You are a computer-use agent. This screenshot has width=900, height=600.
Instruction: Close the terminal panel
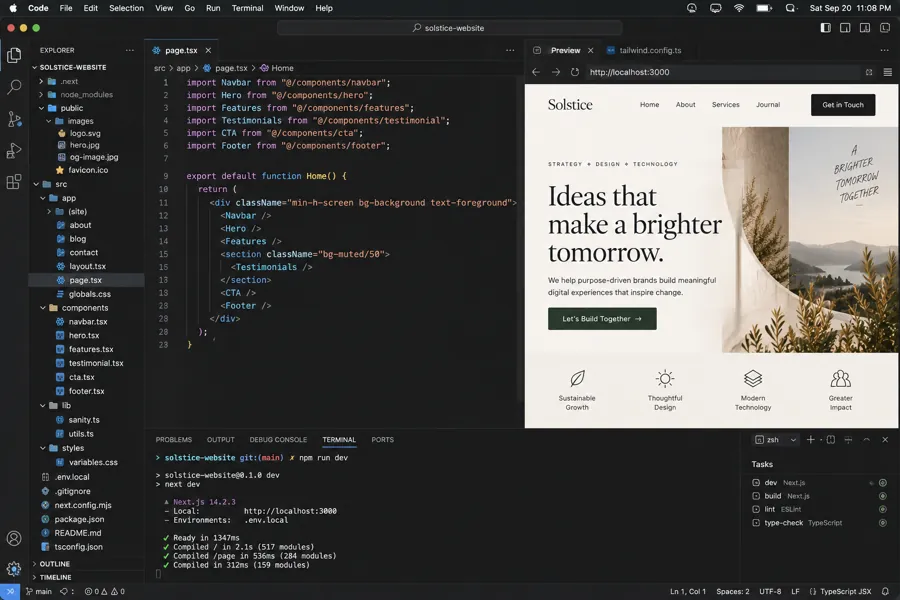coord(885,439)
